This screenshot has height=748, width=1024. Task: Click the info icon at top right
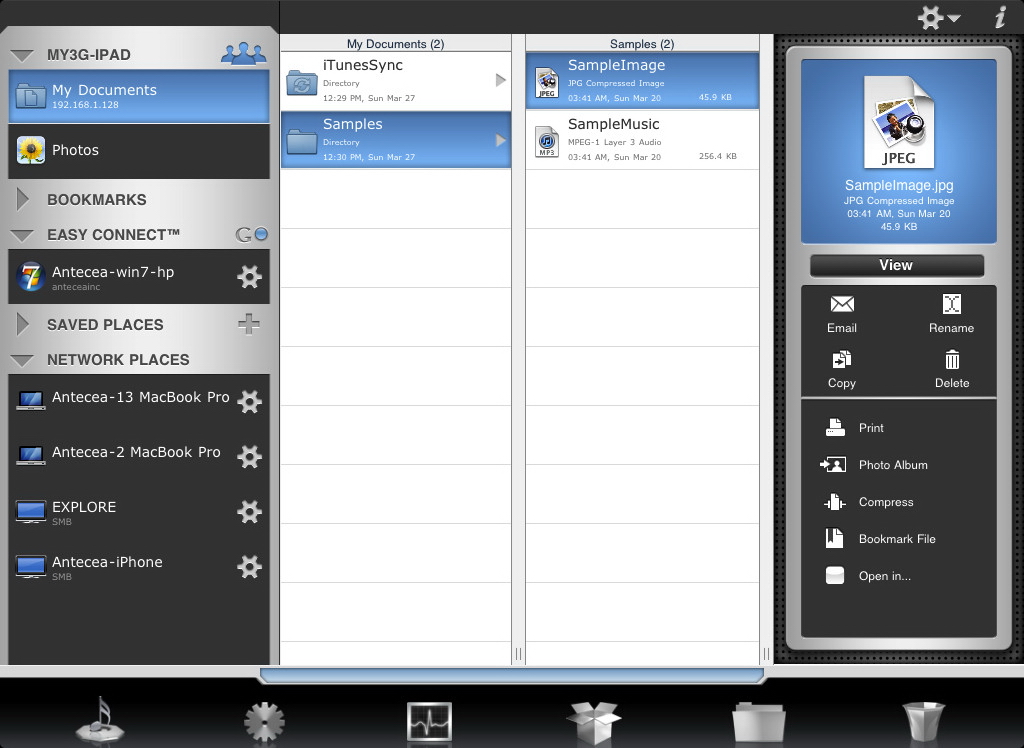(x=999, y=17)
